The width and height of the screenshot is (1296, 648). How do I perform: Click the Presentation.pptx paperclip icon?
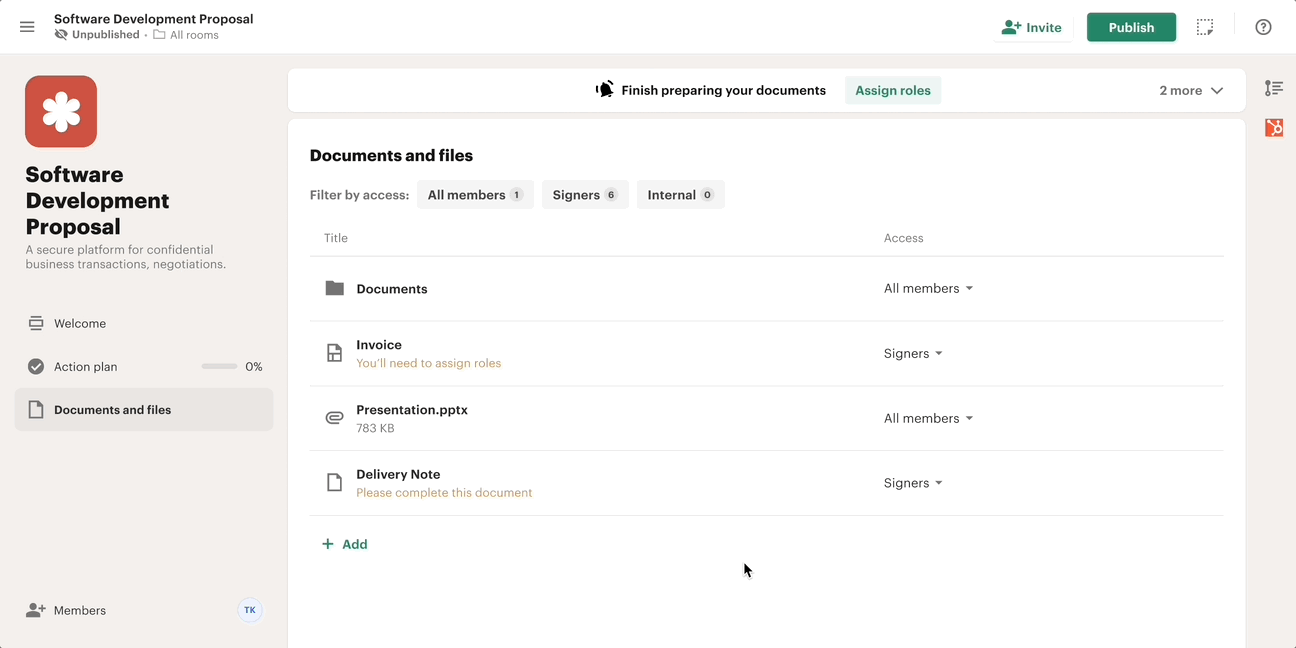click(x=335, y=418)
